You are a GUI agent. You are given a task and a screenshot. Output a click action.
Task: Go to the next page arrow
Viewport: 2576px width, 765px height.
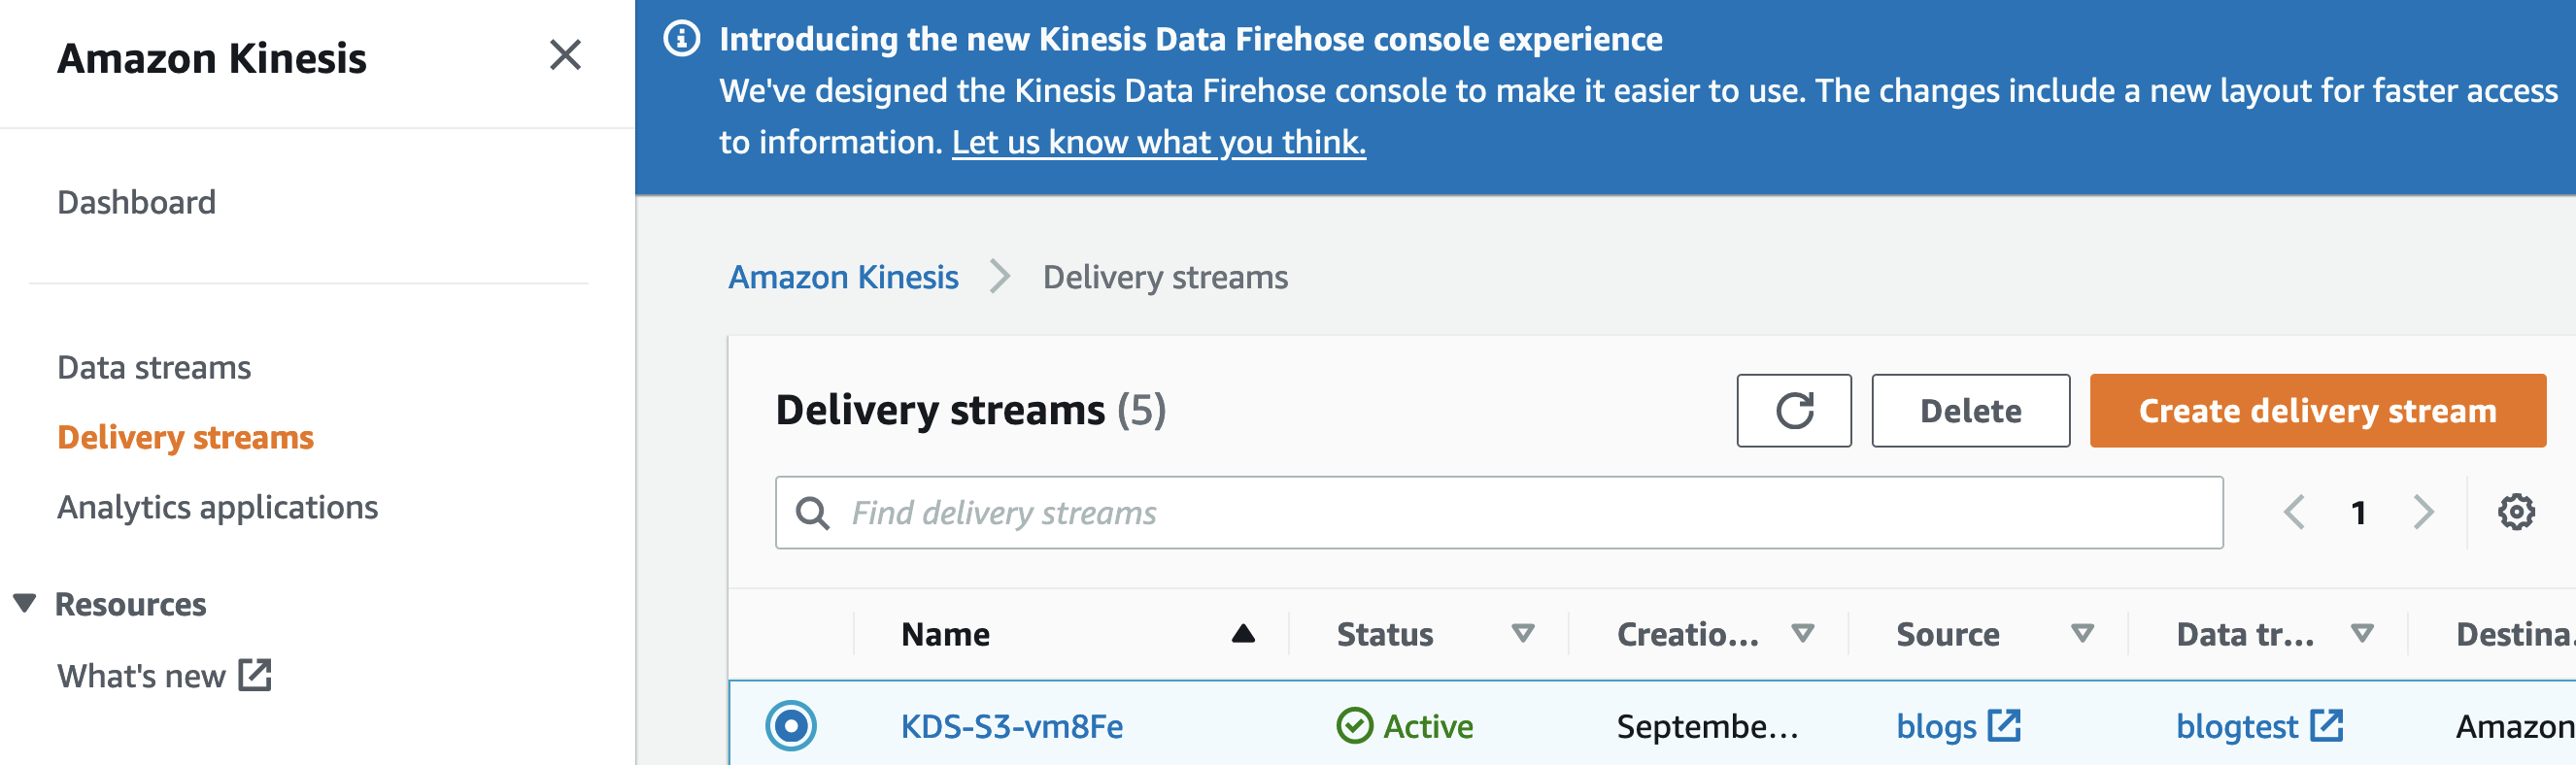(x=2423, y=512)
